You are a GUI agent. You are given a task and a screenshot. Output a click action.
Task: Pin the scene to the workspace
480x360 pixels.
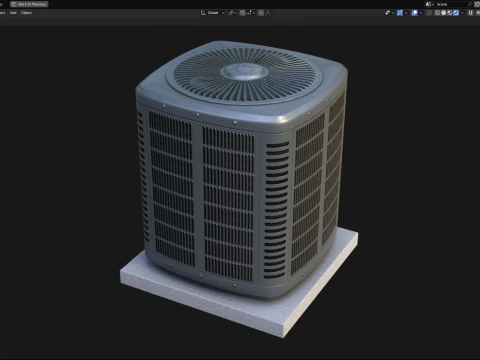point(470,4)
